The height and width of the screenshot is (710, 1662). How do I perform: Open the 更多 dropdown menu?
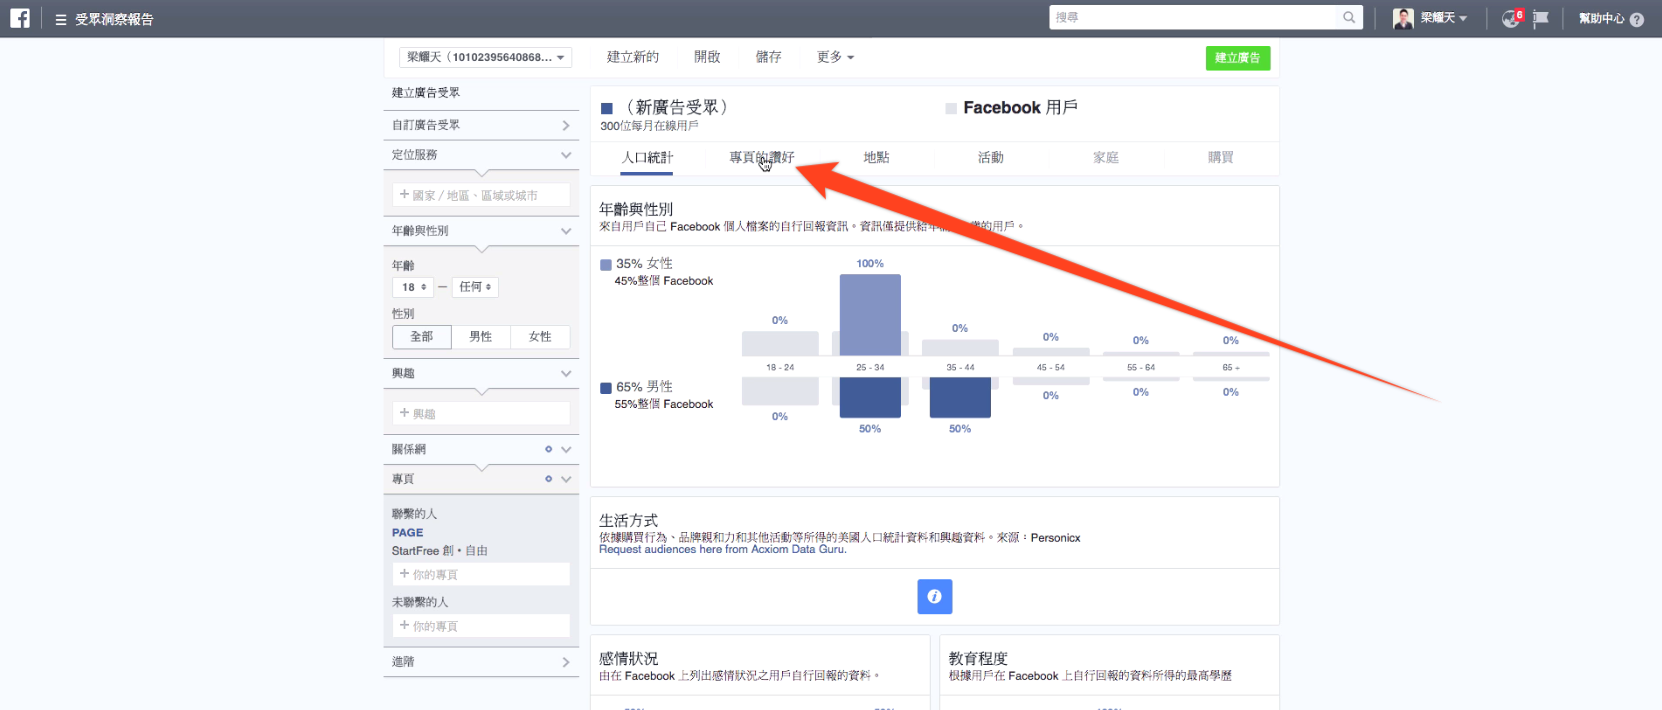pos(835,57)
